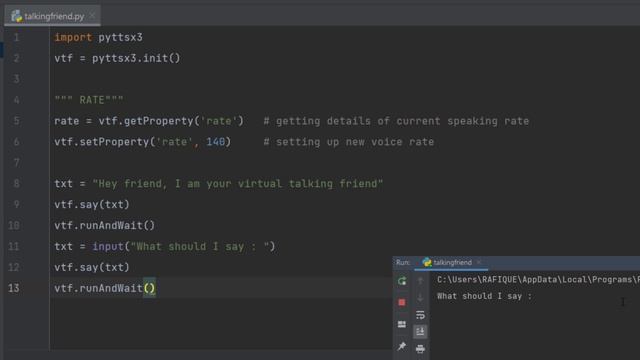Click 'vtf.runAndWait()' on line 10

point(104,225)
